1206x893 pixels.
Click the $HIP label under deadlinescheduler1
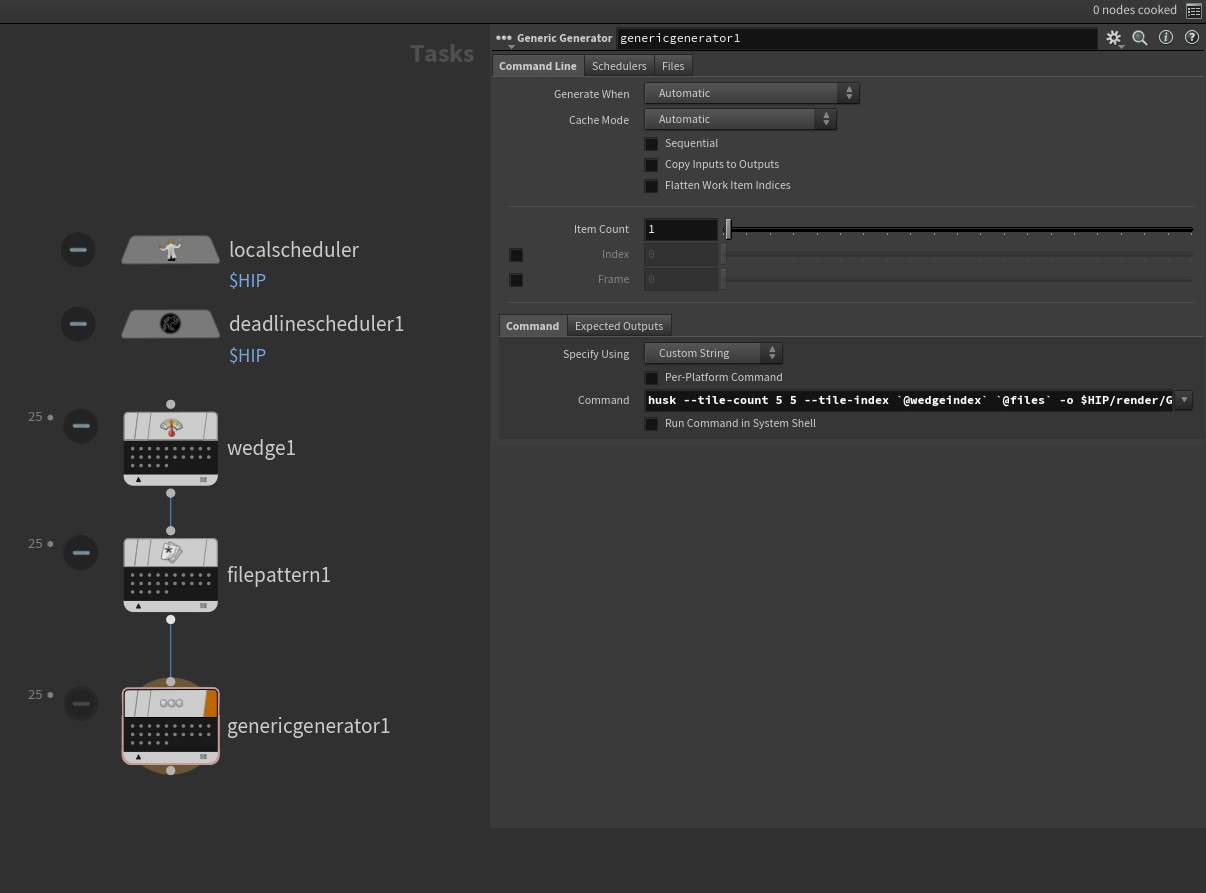click(247, 355)
